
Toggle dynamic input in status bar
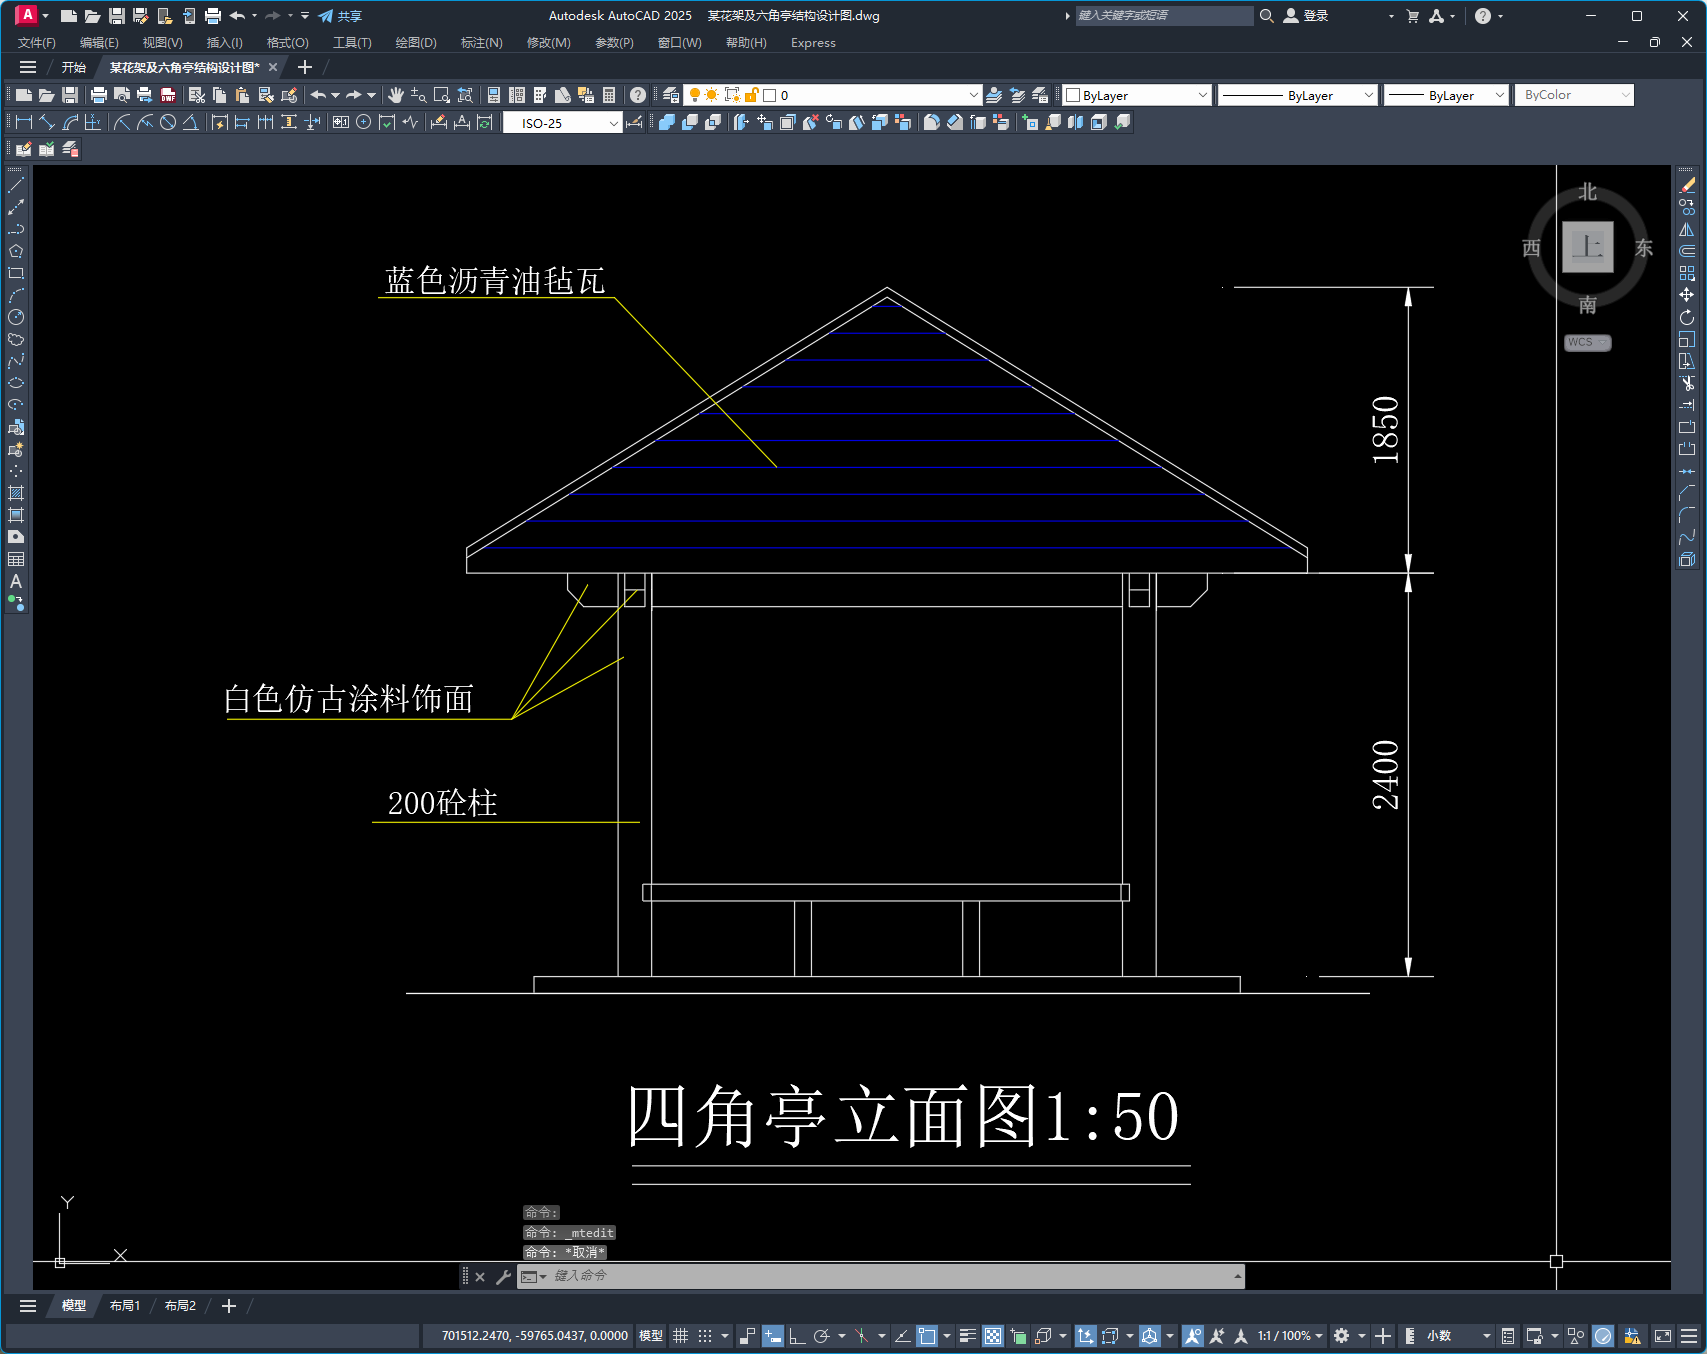[773, 1336]
